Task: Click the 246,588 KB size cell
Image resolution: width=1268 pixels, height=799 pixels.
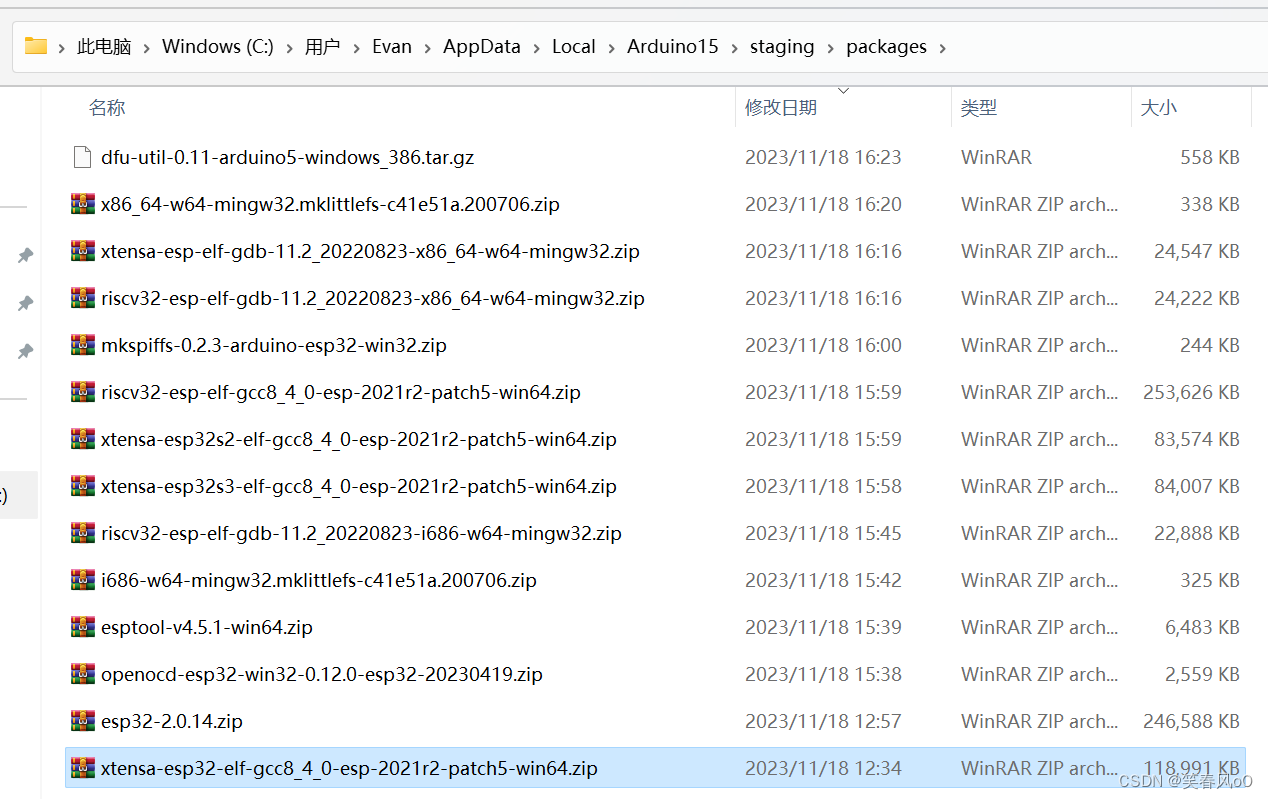Action: coord(1191,721)
